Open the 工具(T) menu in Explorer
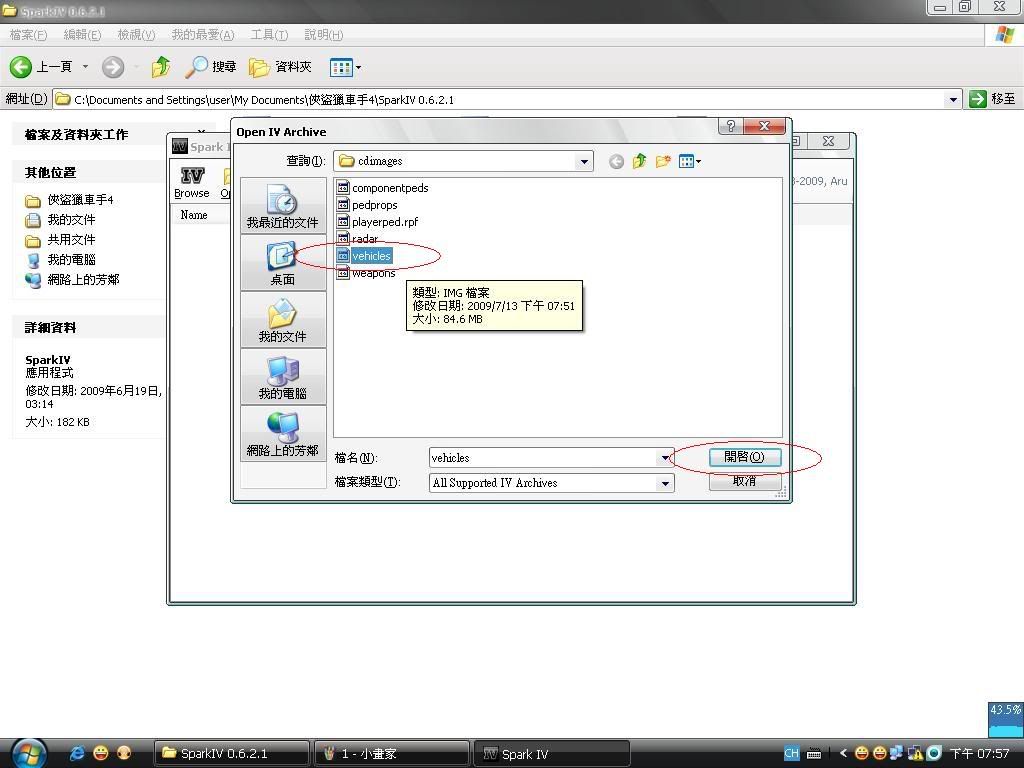 268,35
